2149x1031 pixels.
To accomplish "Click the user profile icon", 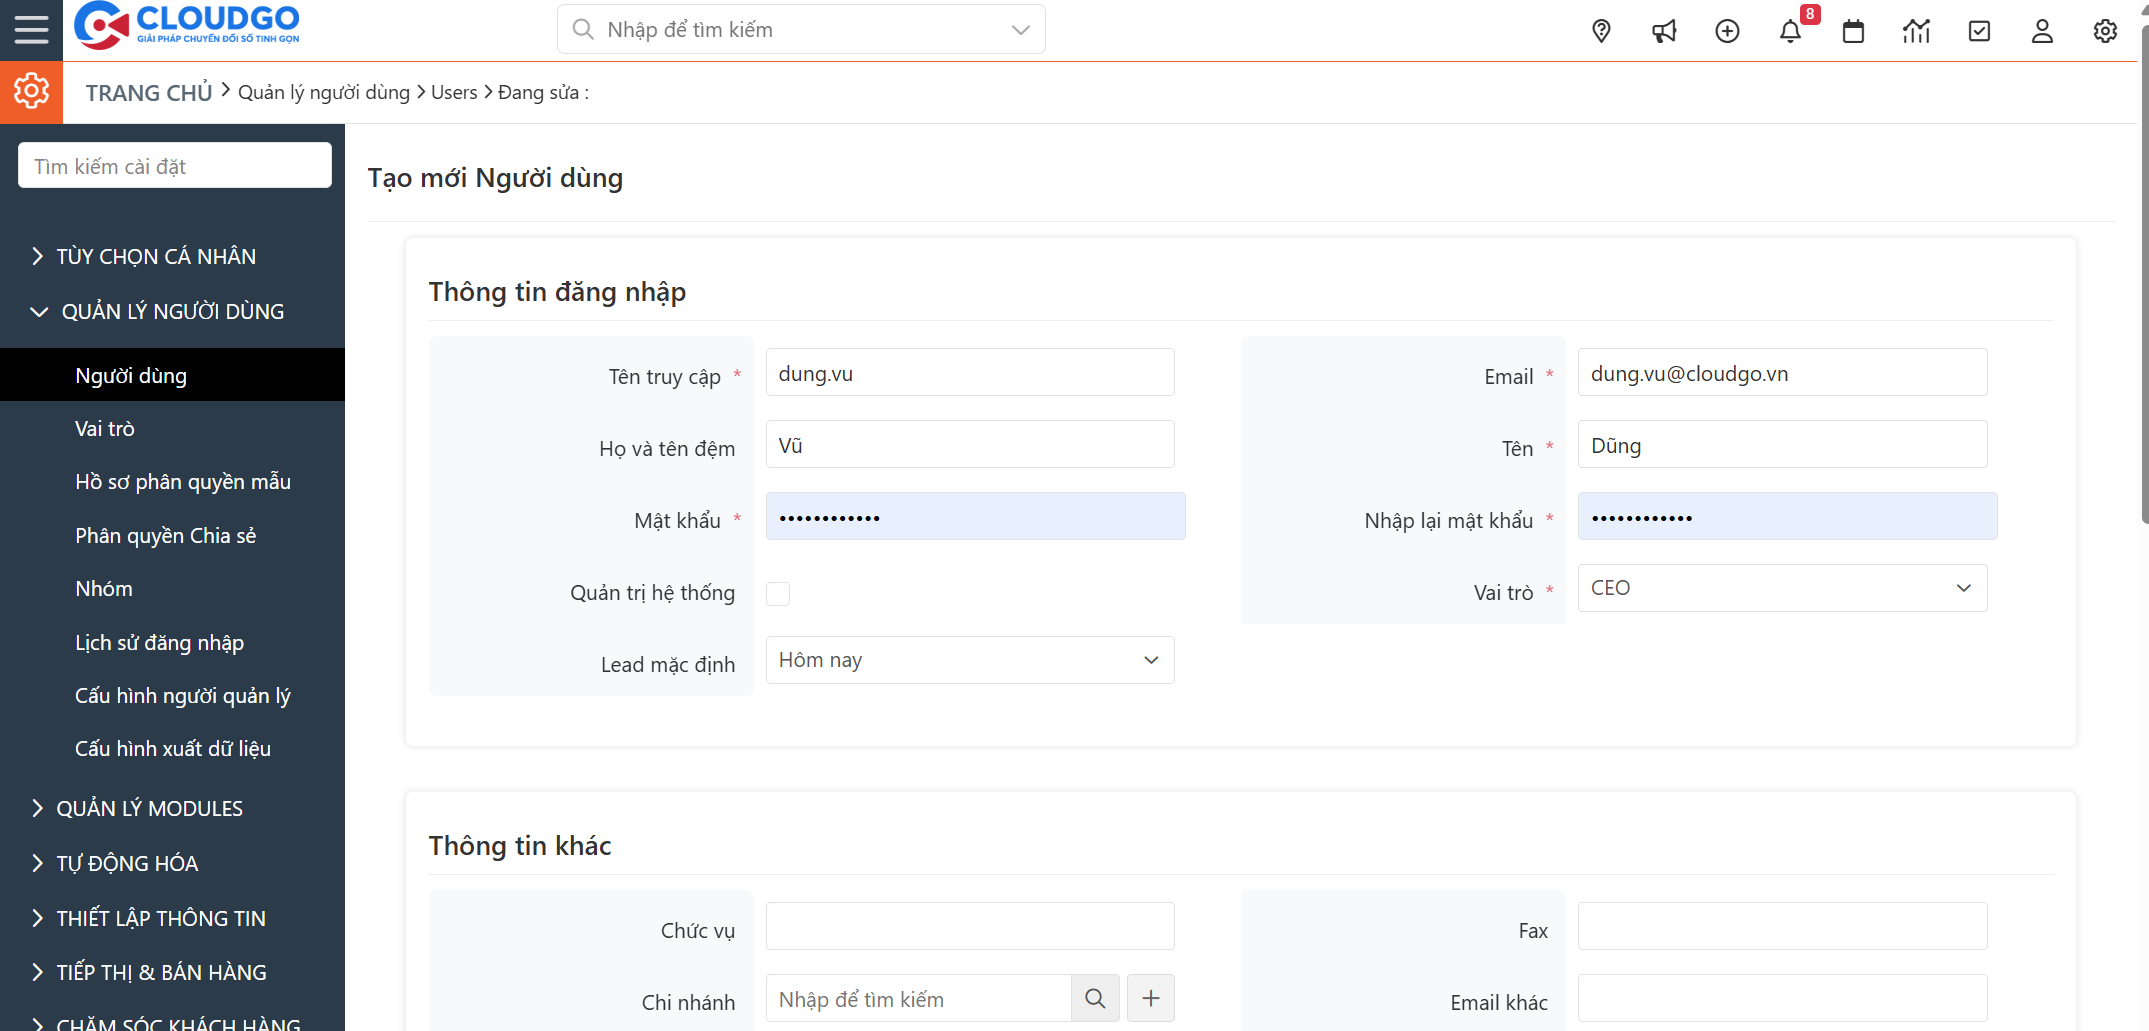I will (x=2042, y=31).
